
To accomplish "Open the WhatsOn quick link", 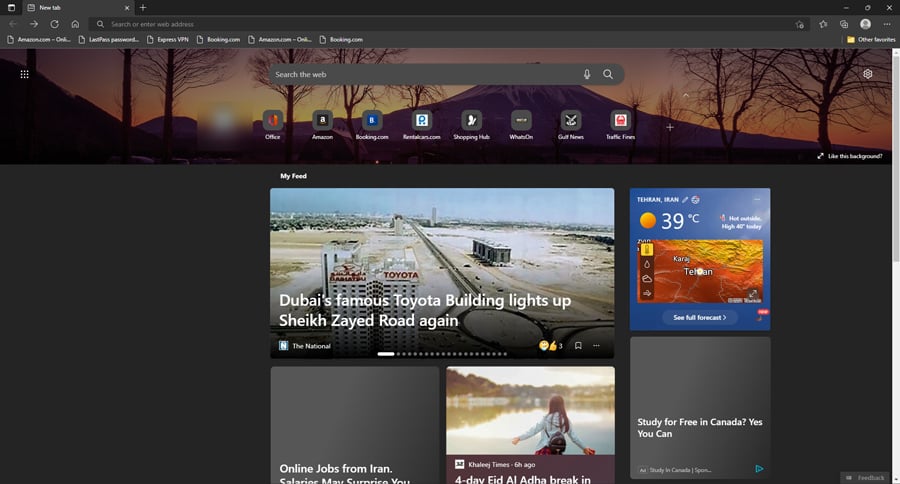I will point(521,125).
